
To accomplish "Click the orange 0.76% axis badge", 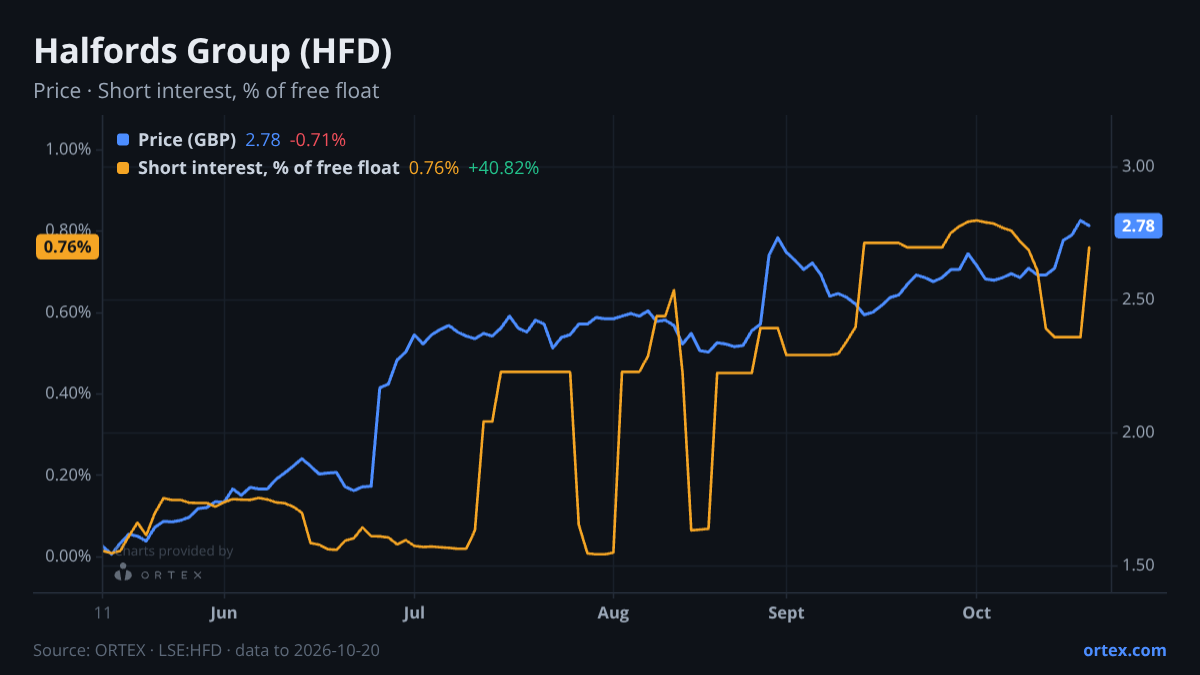I will pyautogui.click(x=68, y=246).
